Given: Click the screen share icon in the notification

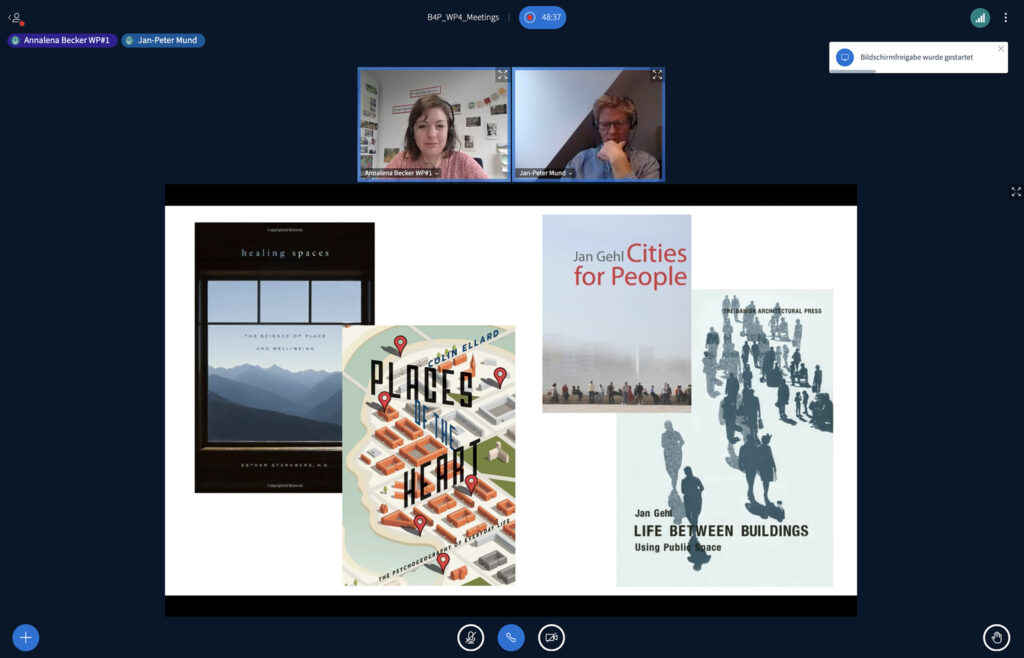Looking at the screenshot, I should tap(844, 57).
